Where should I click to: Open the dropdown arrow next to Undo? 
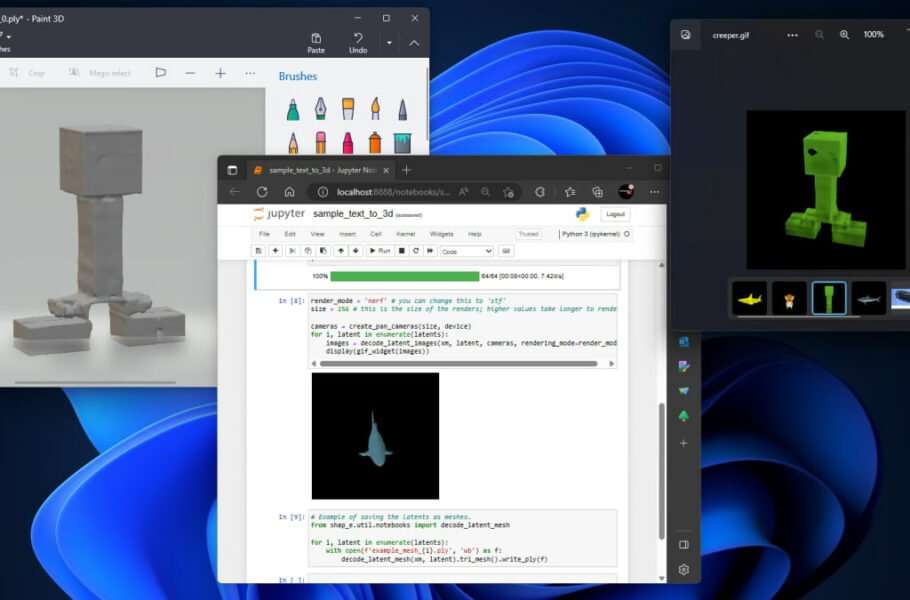click(389, 42)
